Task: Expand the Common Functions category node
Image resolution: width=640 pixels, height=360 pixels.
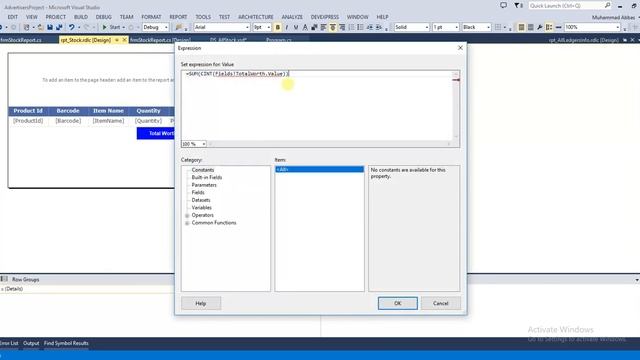Action: 187,223
